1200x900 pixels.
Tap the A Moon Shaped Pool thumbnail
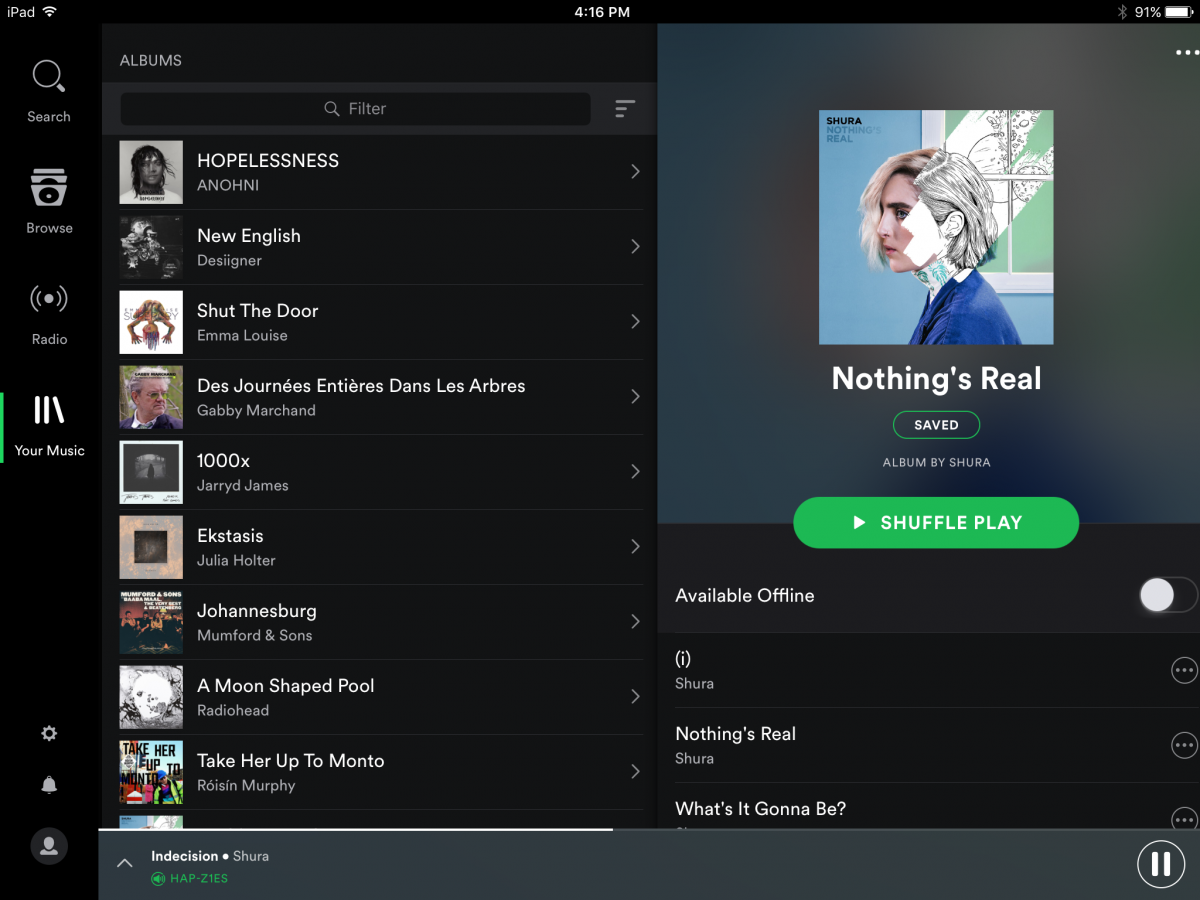coord(151,697)
